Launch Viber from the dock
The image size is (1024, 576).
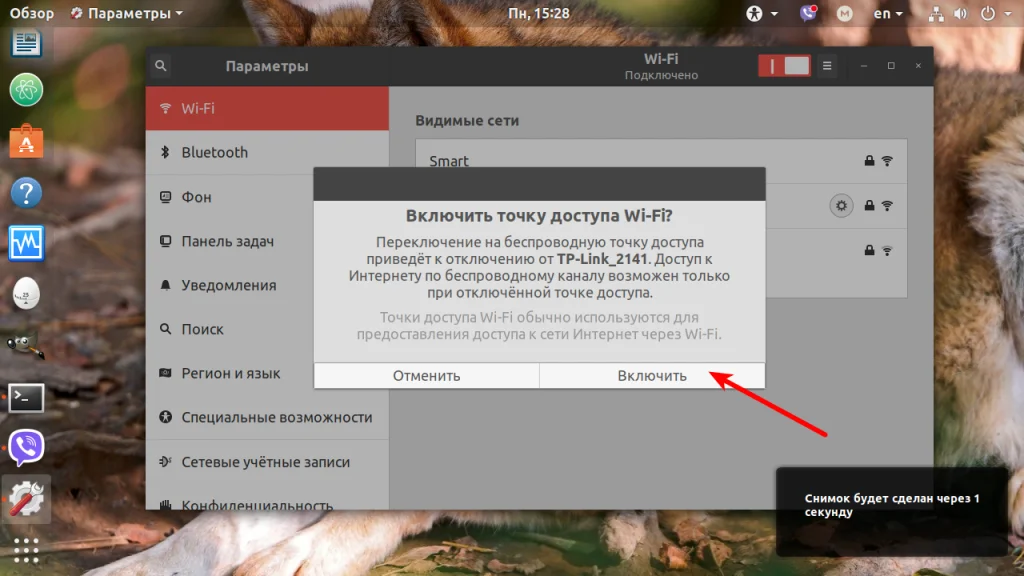pos(26,447)
